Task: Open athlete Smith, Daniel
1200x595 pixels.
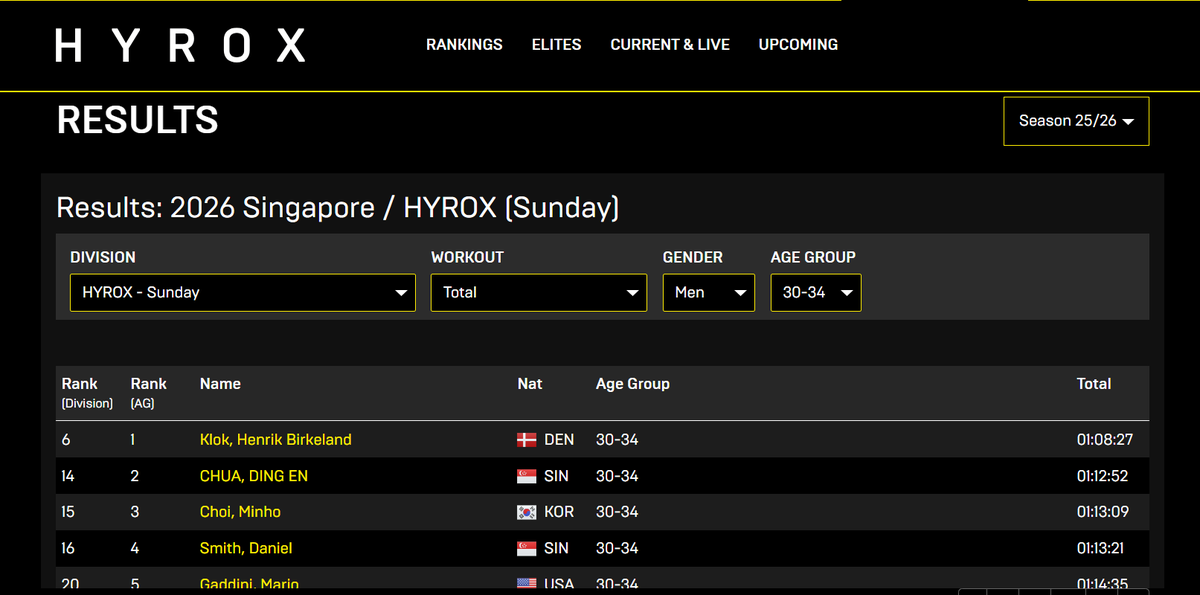Action: click(246, 548)
